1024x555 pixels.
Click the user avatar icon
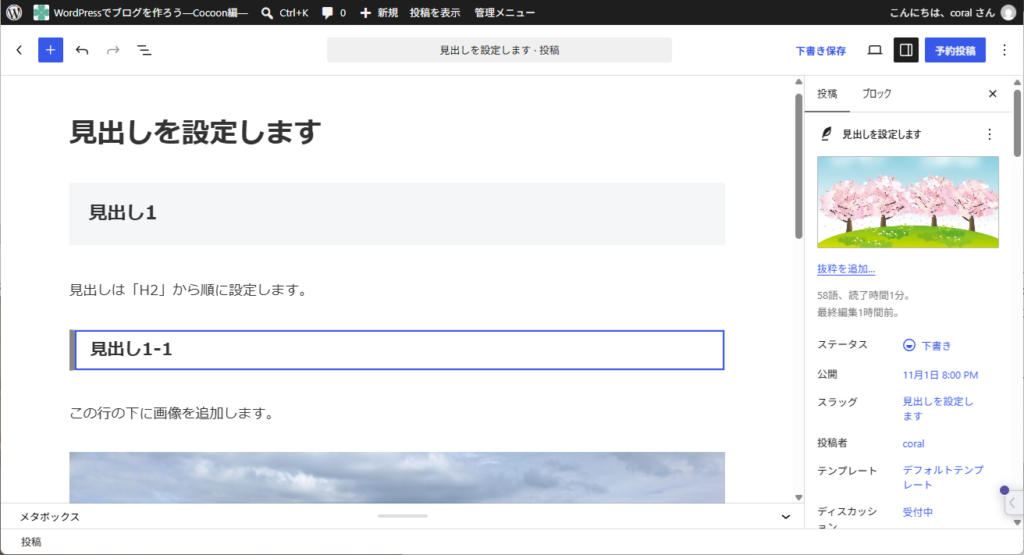[1009, 12]
